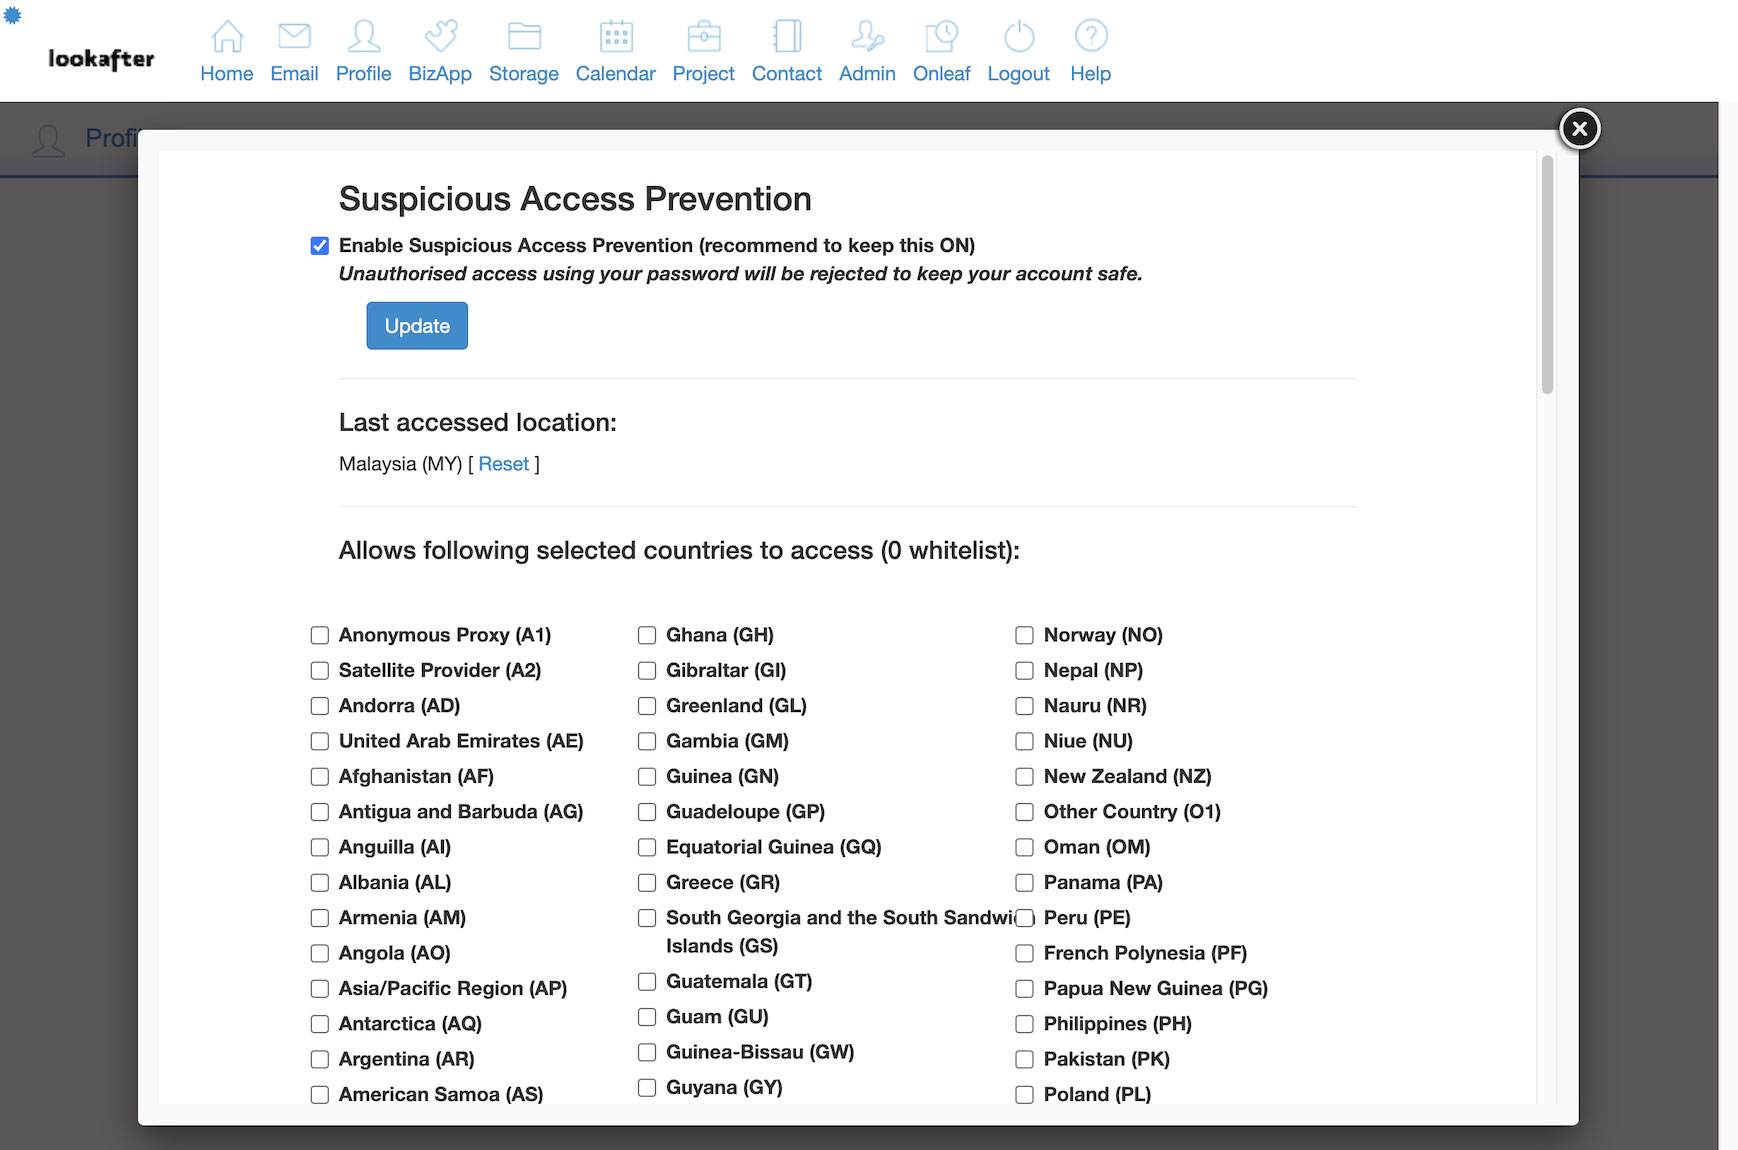
Task: Click the Project briefcase icon
Action: point(704,37)
